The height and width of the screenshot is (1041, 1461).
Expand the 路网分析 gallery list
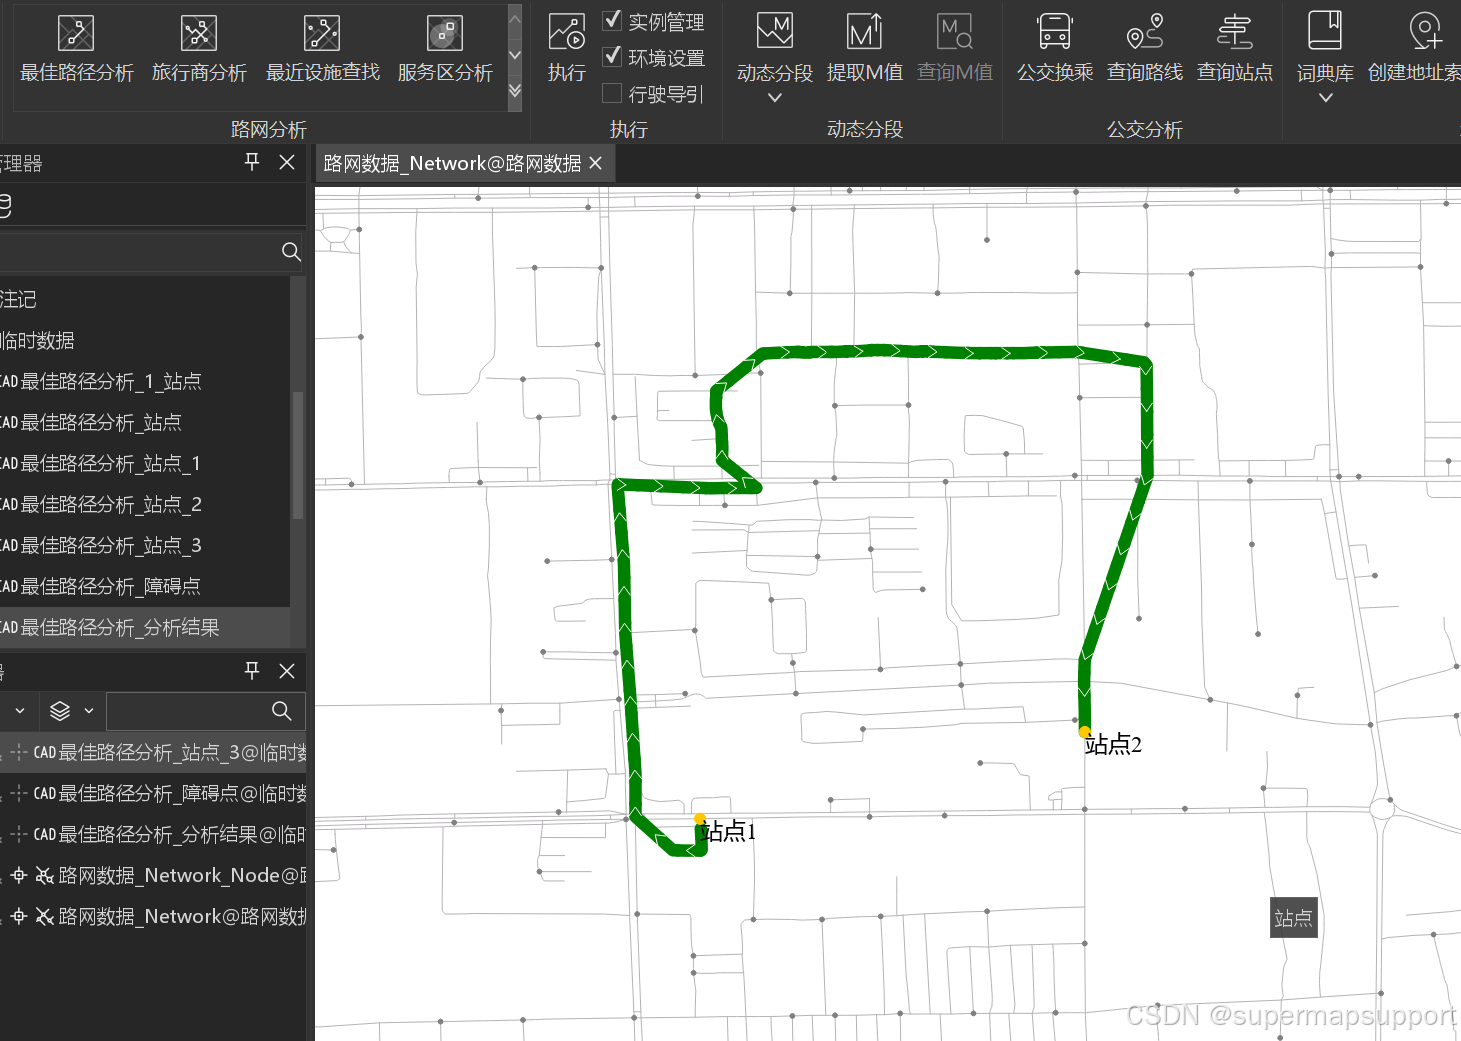[x=515, y=92]
